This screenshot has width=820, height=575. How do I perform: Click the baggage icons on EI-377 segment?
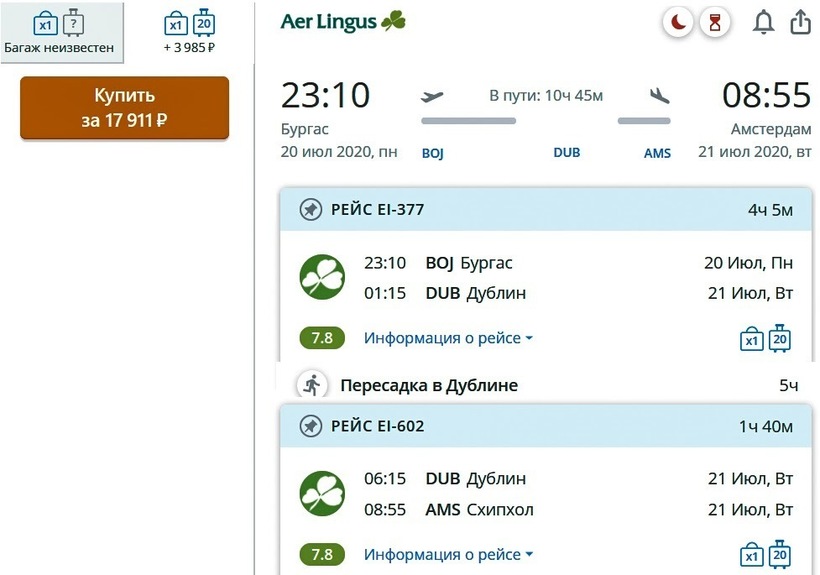pyautogui.click(x=766, y=339)
